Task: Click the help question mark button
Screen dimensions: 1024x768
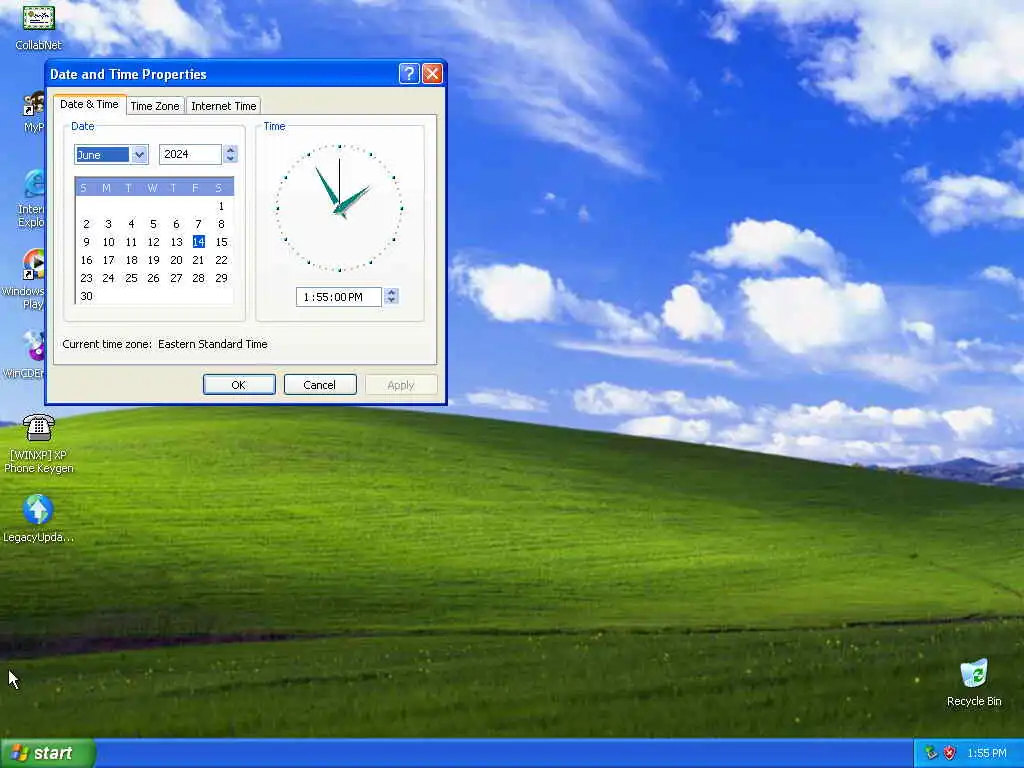Action: point(409,74)
